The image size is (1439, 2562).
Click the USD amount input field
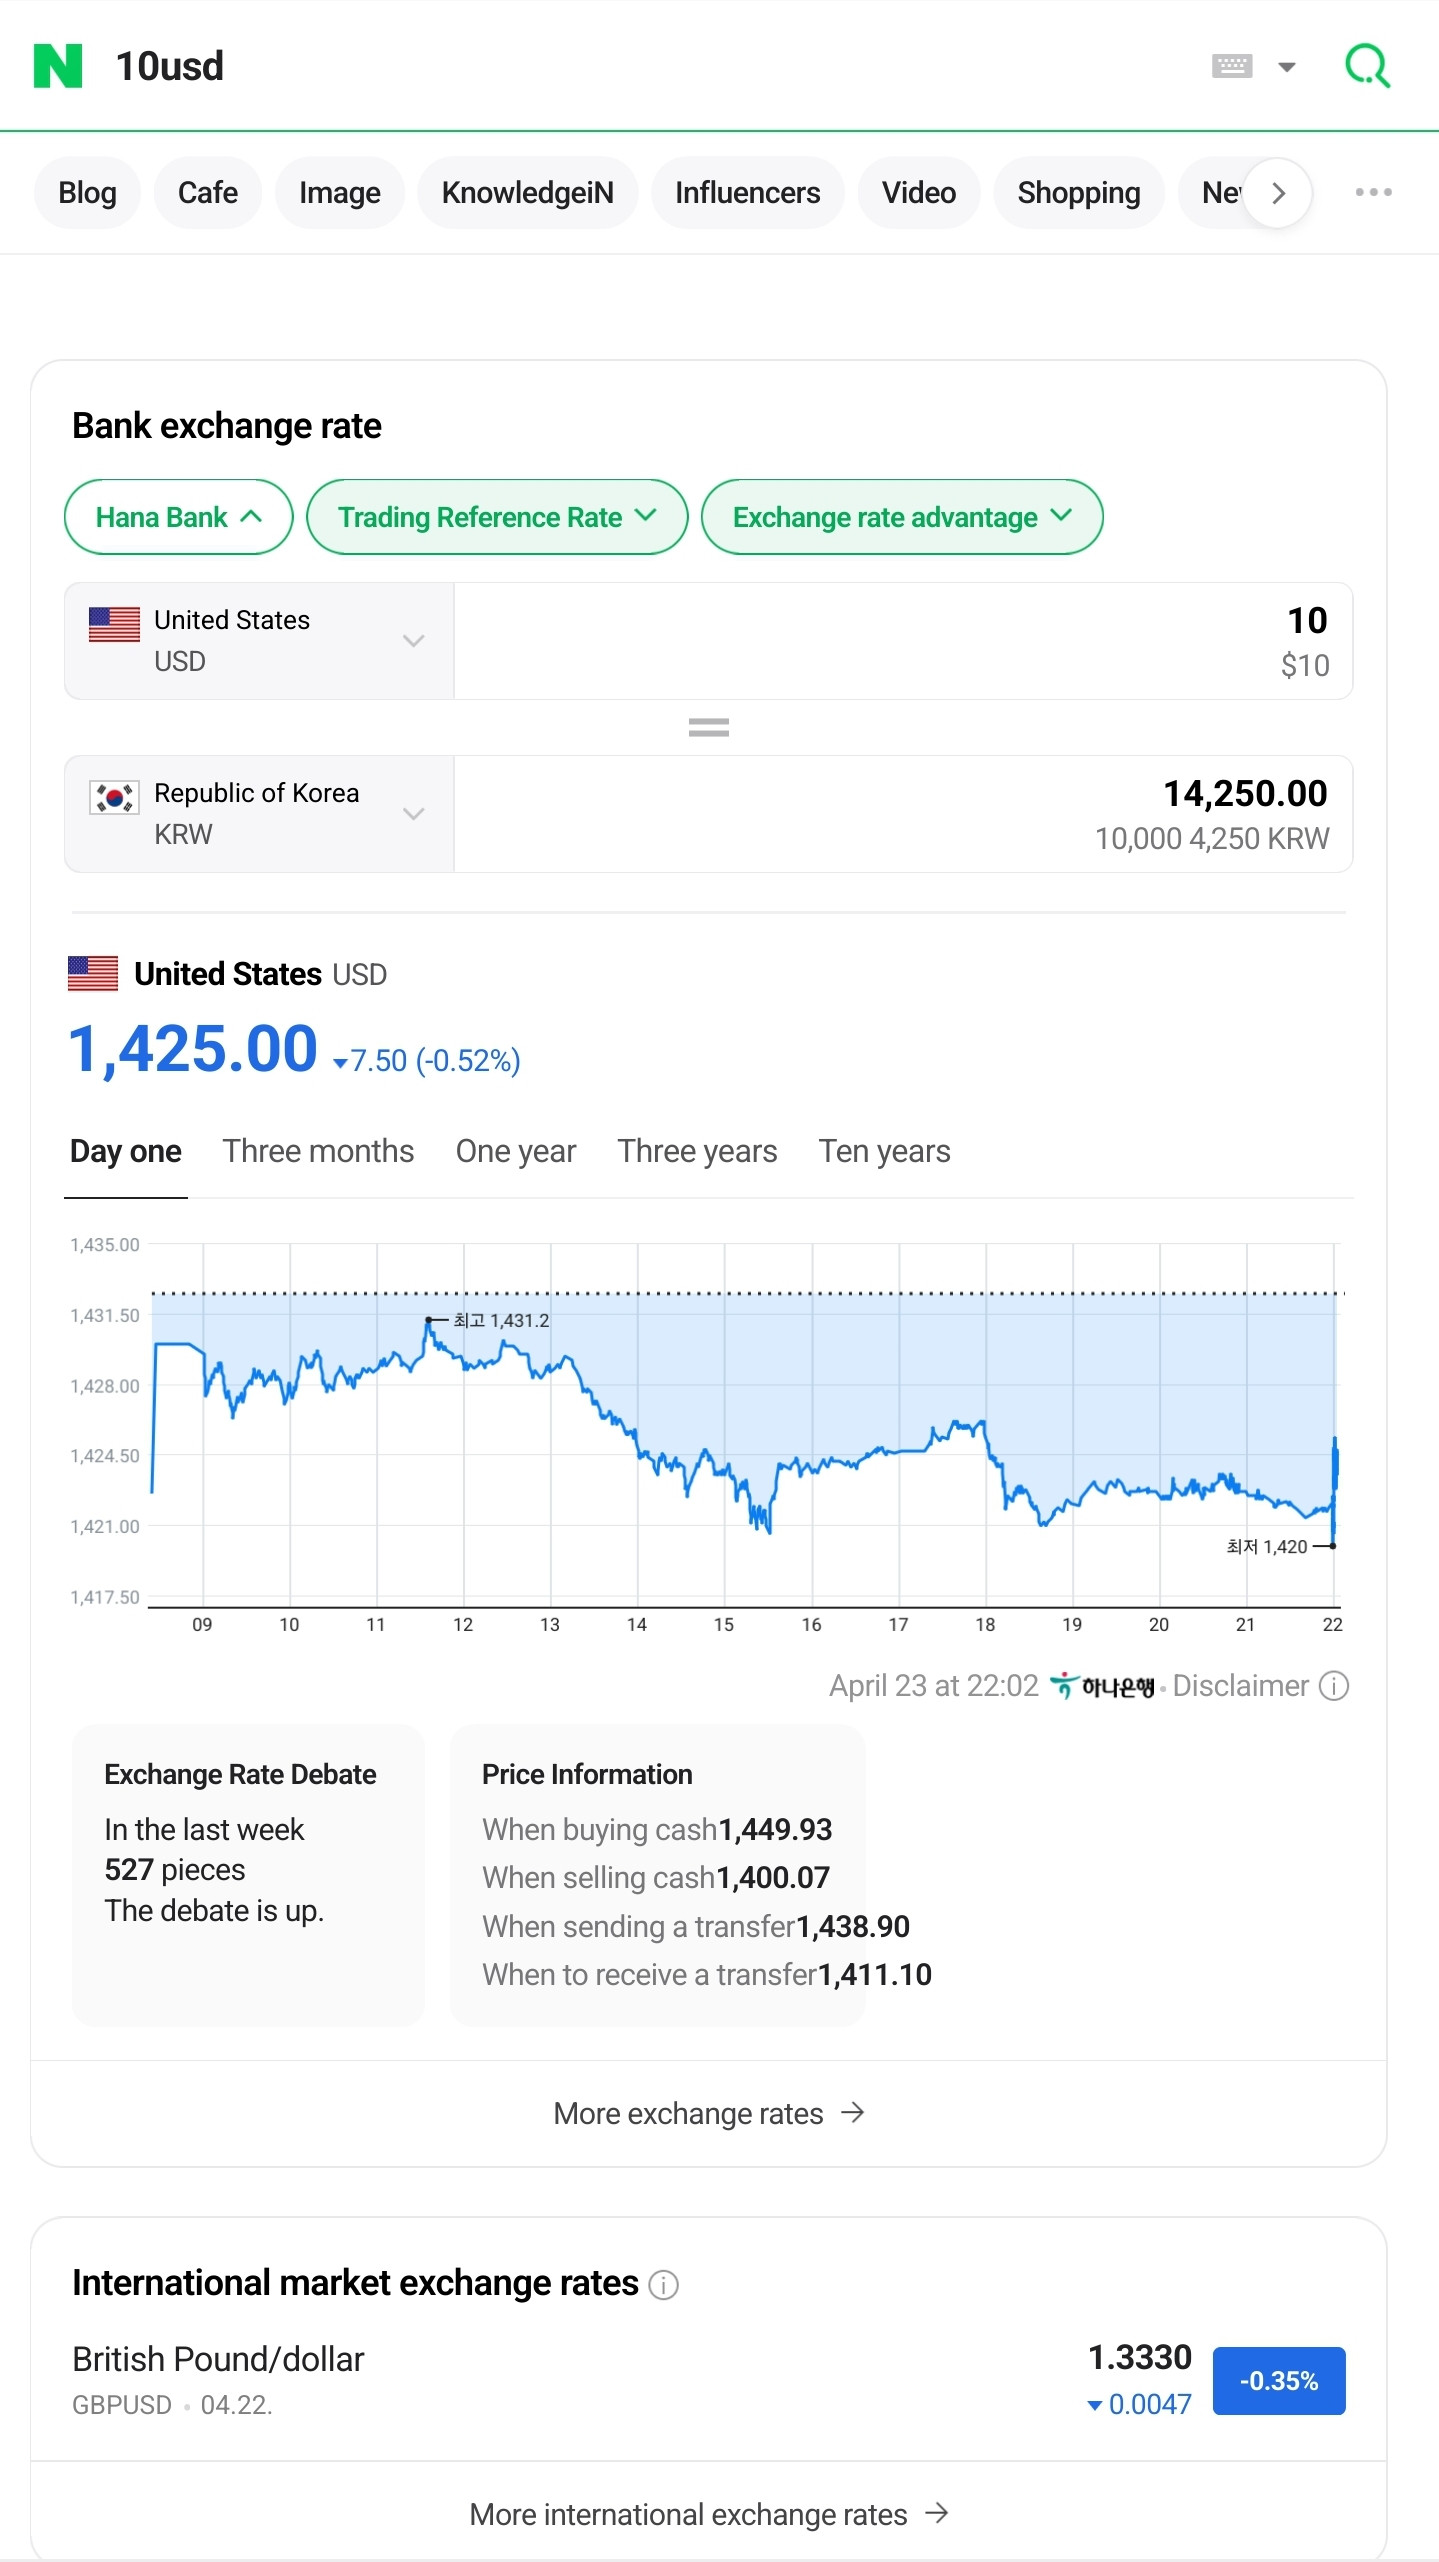pyautogui.click(x=902, y=641)
